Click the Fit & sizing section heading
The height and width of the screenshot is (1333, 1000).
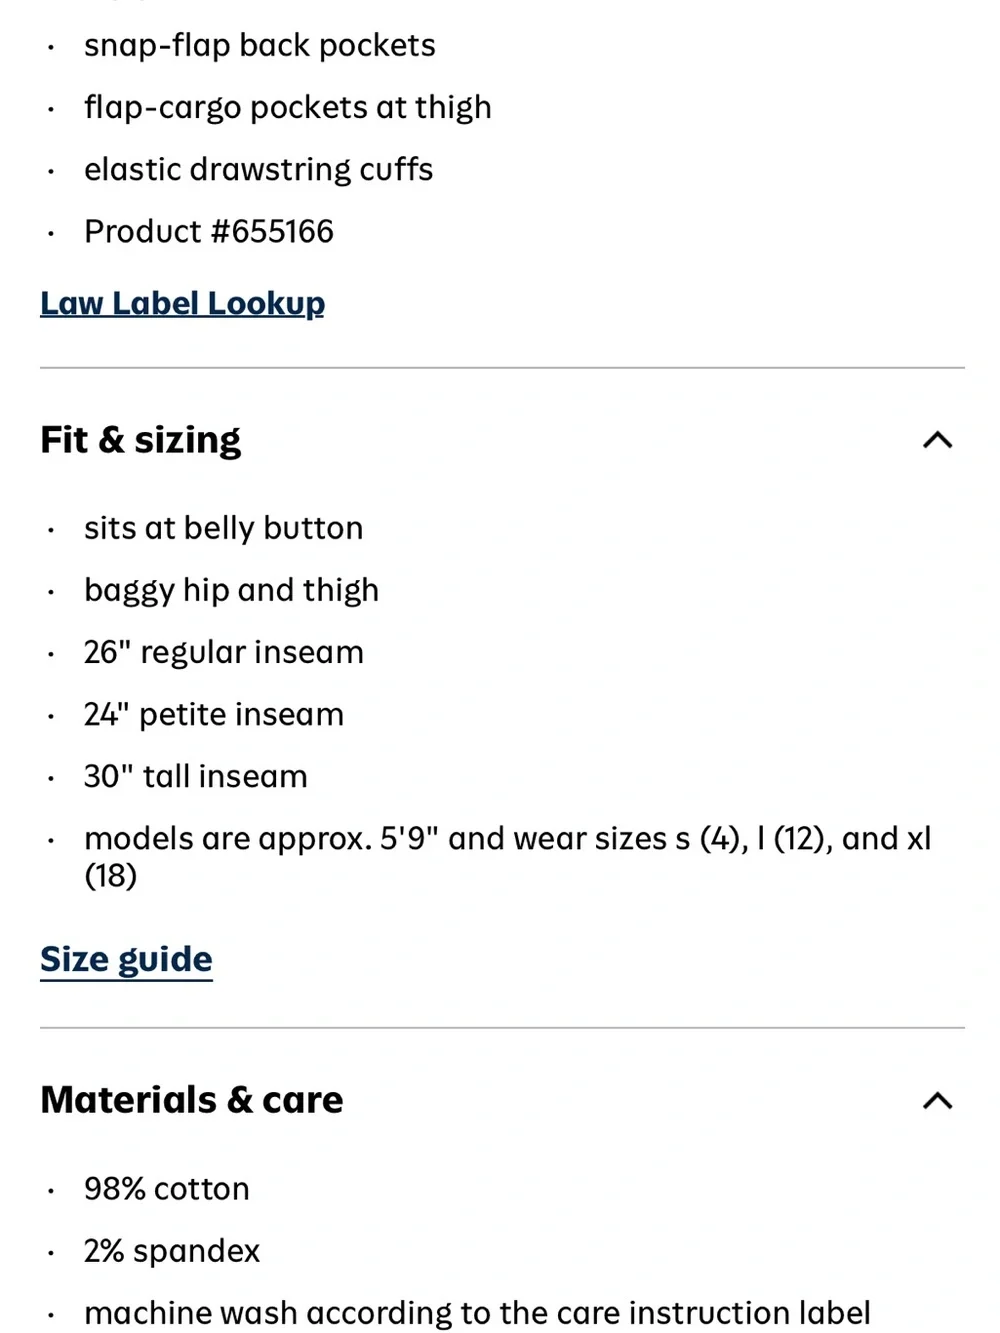[x=140, y=440]
